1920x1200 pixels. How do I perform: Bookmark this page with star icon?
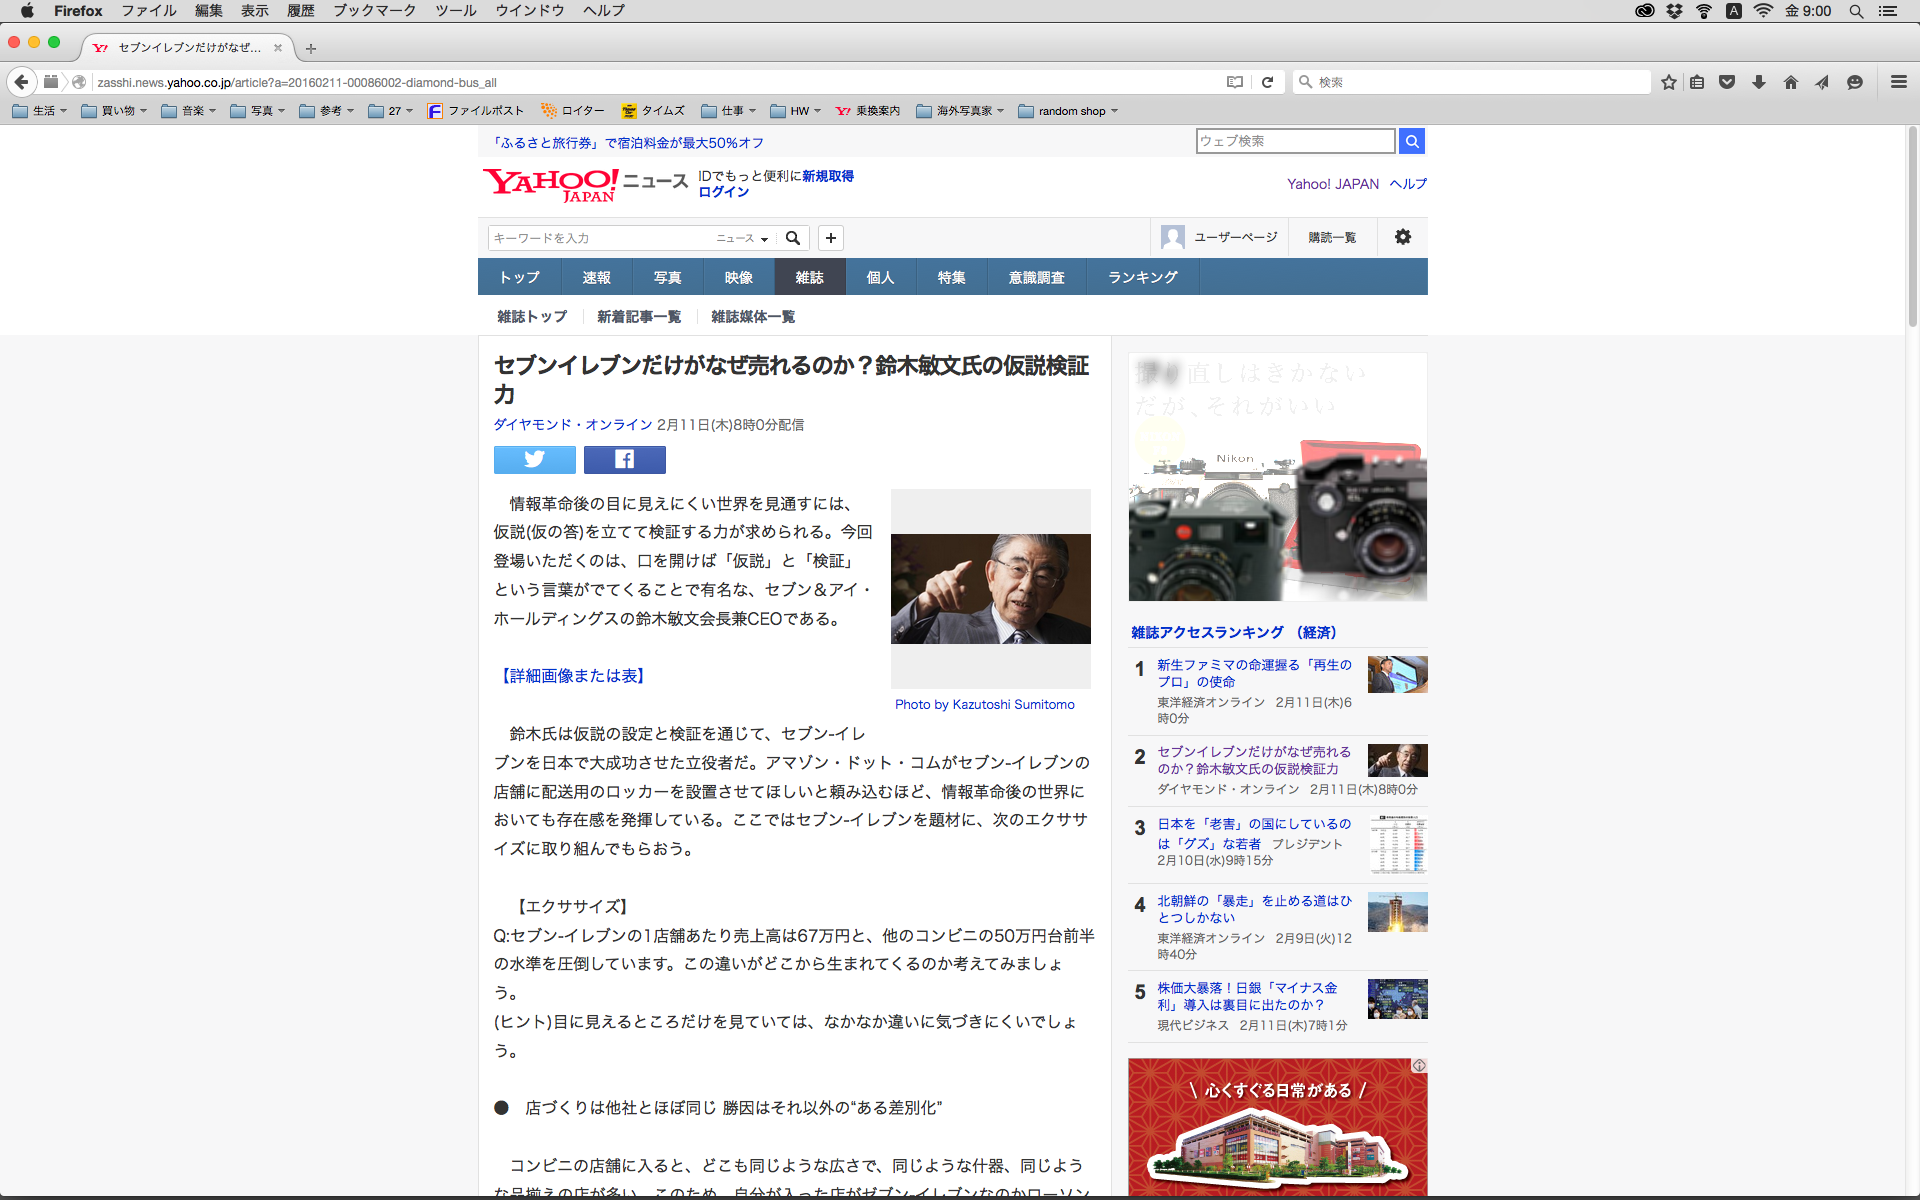1668,82
